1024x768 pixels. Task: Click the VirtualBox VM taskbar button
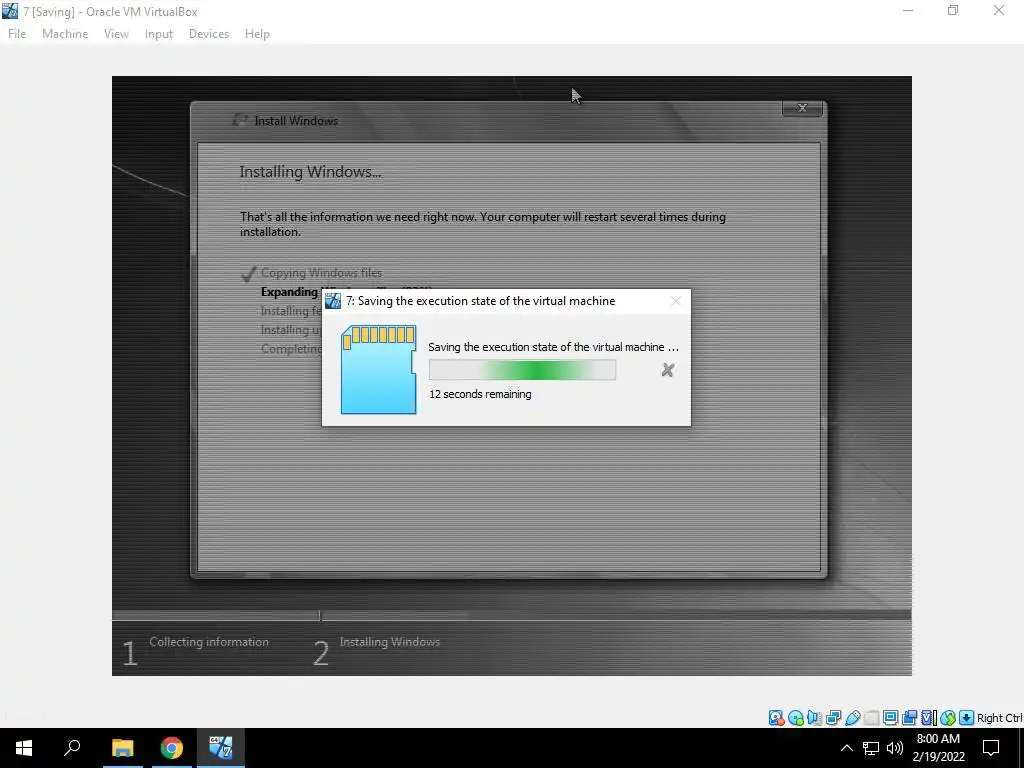(x=221, y=748)
